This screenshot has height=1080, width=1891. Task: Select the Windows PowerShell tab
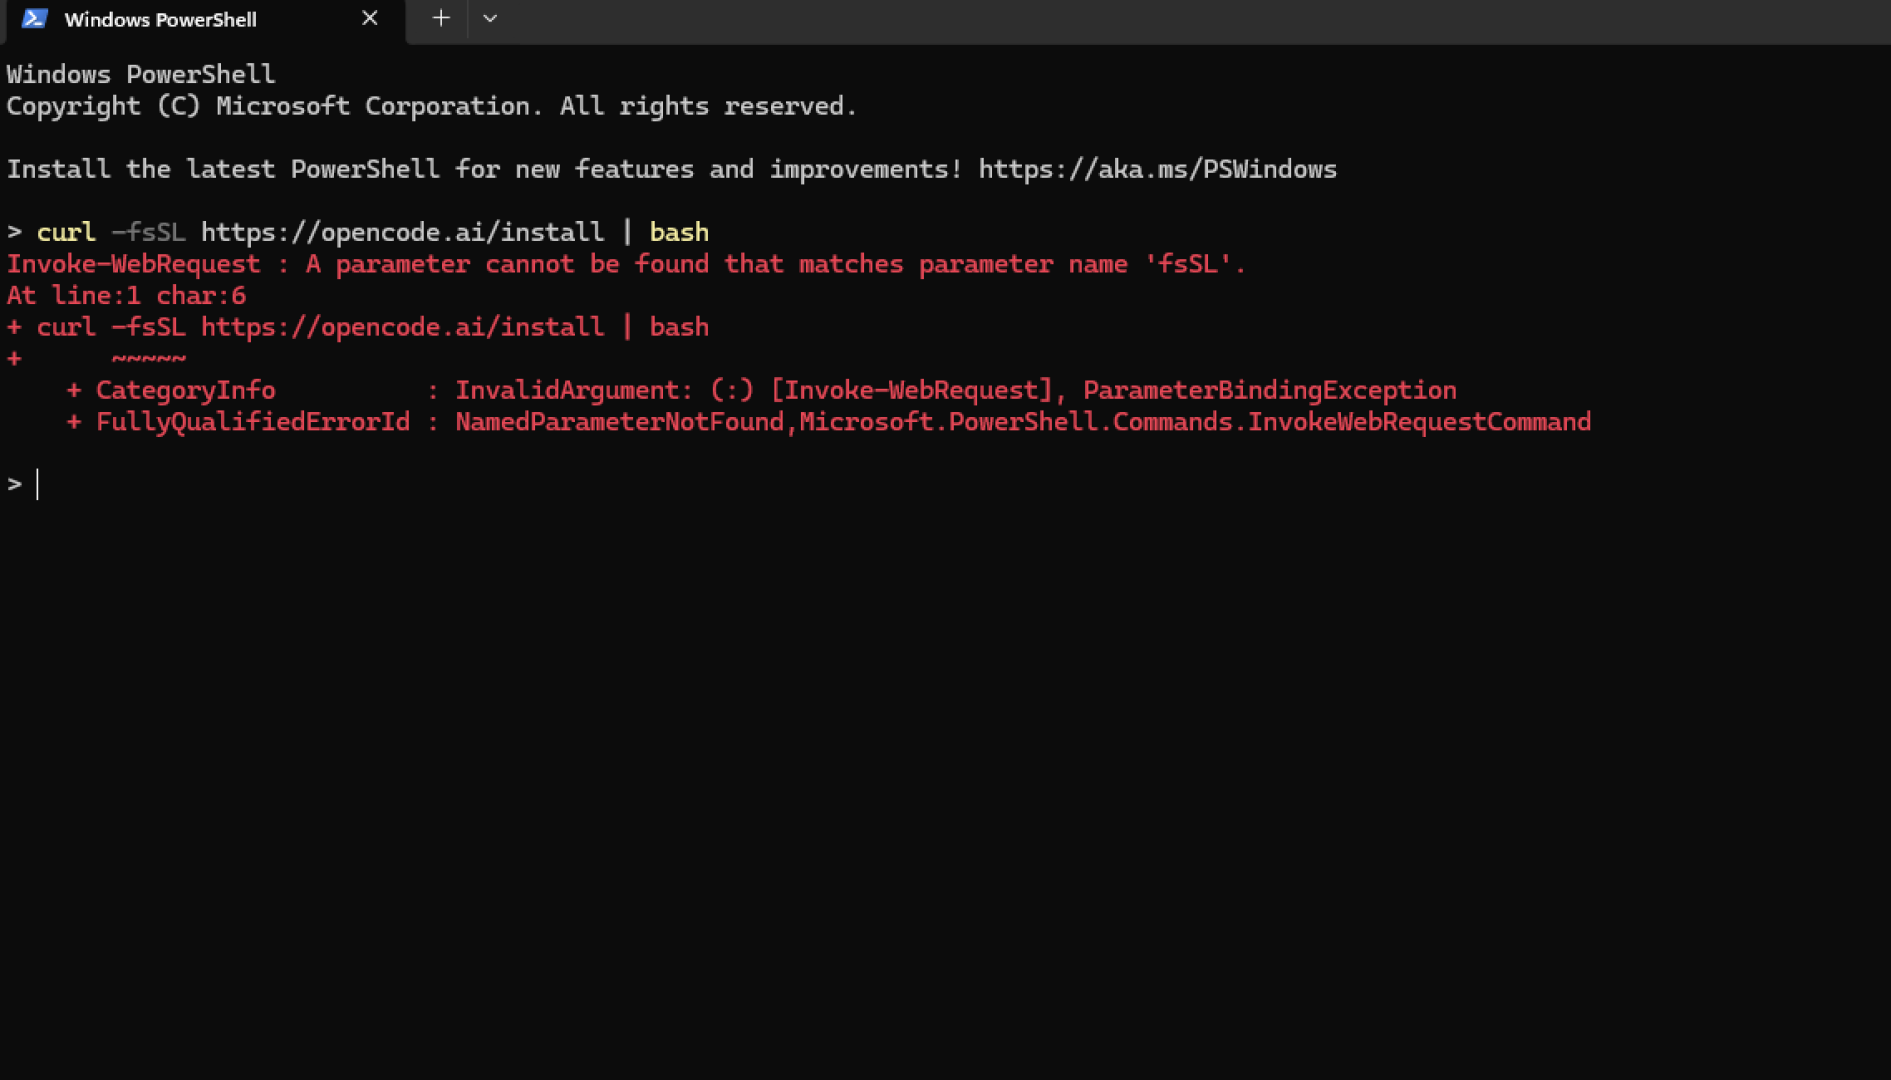click(203, 20)
